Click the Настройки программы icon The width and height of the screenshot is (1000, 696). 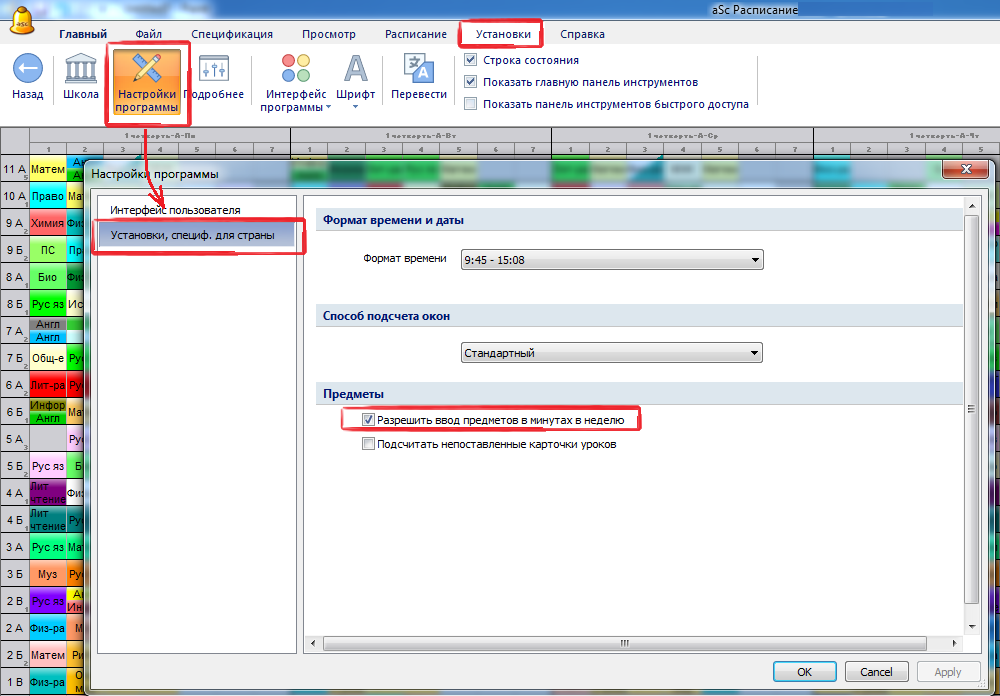(147, 70)
